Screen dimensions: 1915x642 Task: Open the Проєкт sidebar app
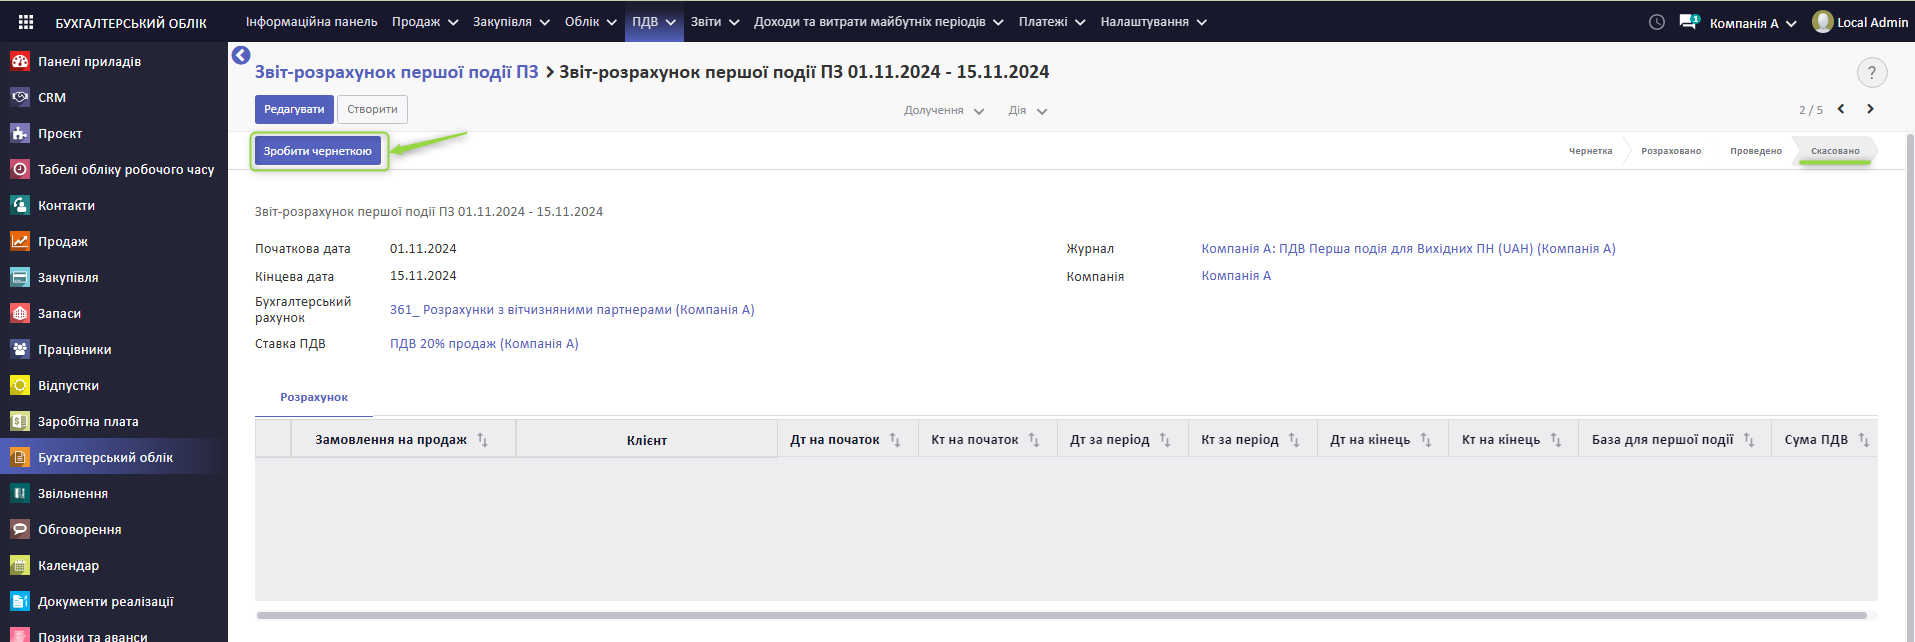click(x=60, y=133)
